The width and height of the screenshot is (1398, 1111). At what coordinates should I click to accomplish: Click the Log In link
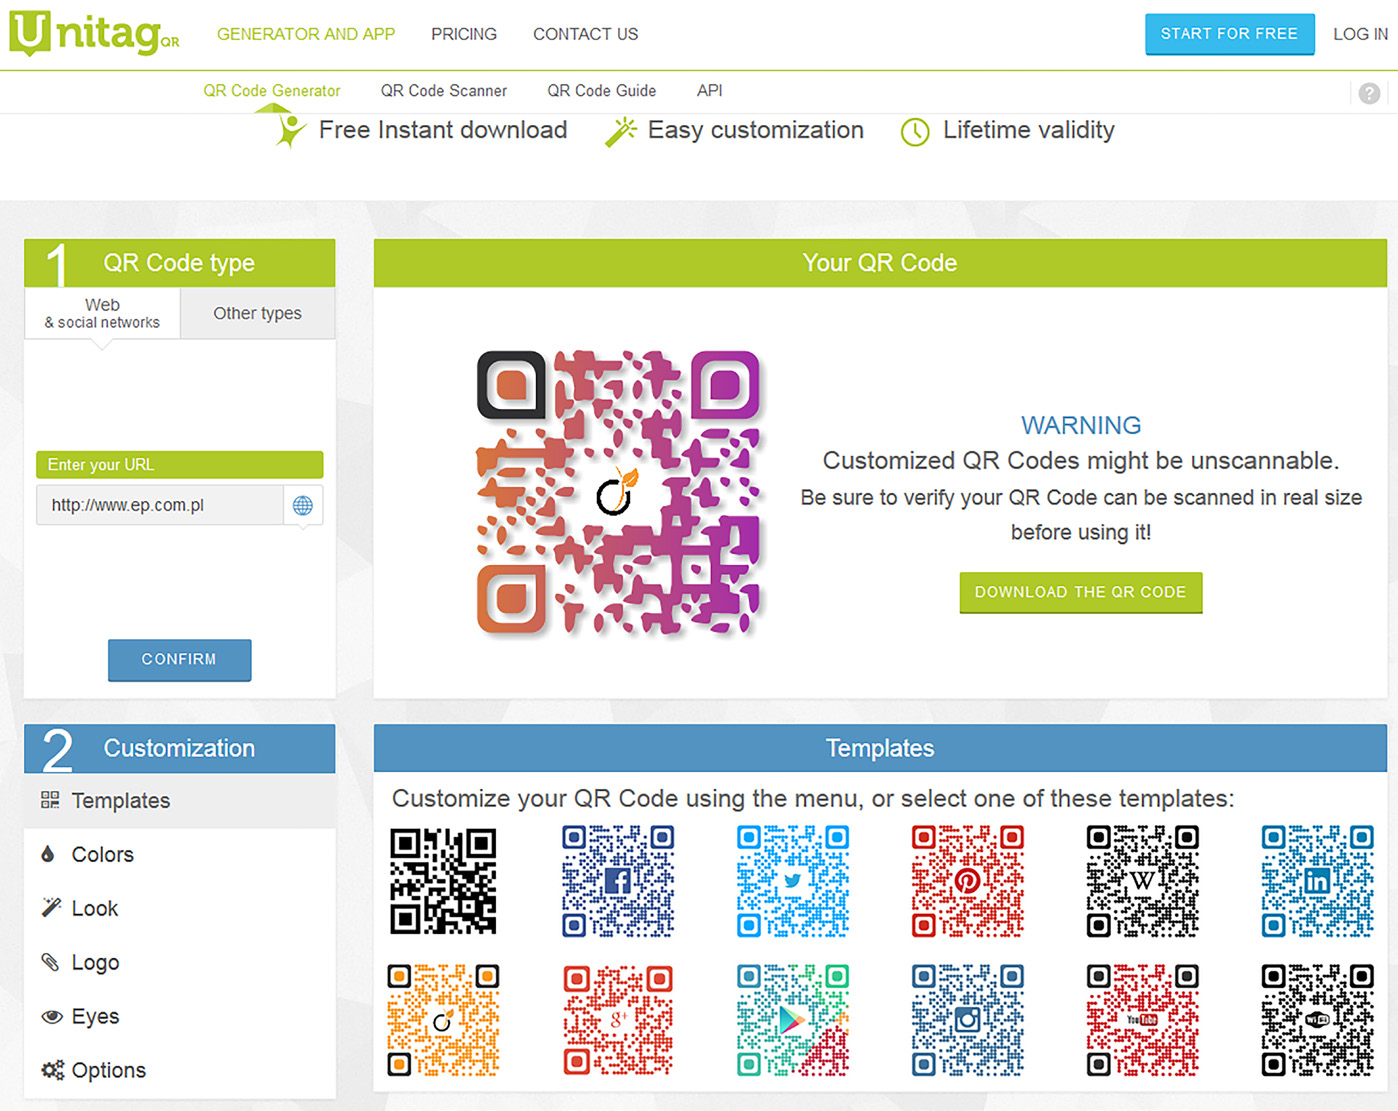pos(1360,34)
